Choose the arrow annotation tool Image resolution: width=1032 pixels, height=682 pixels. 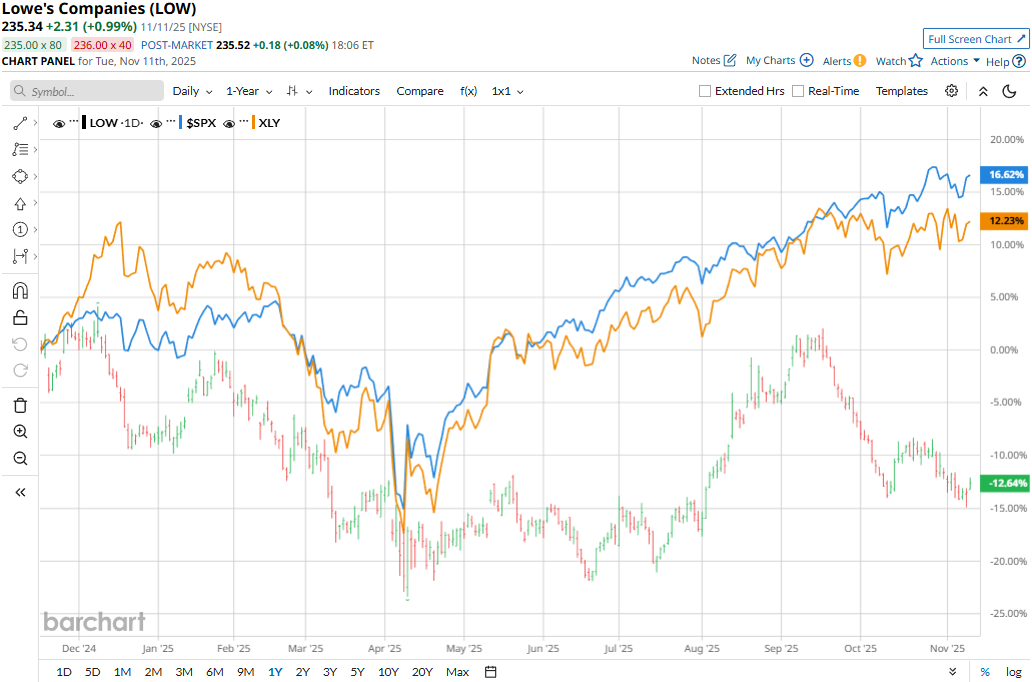tap(20, 203)
